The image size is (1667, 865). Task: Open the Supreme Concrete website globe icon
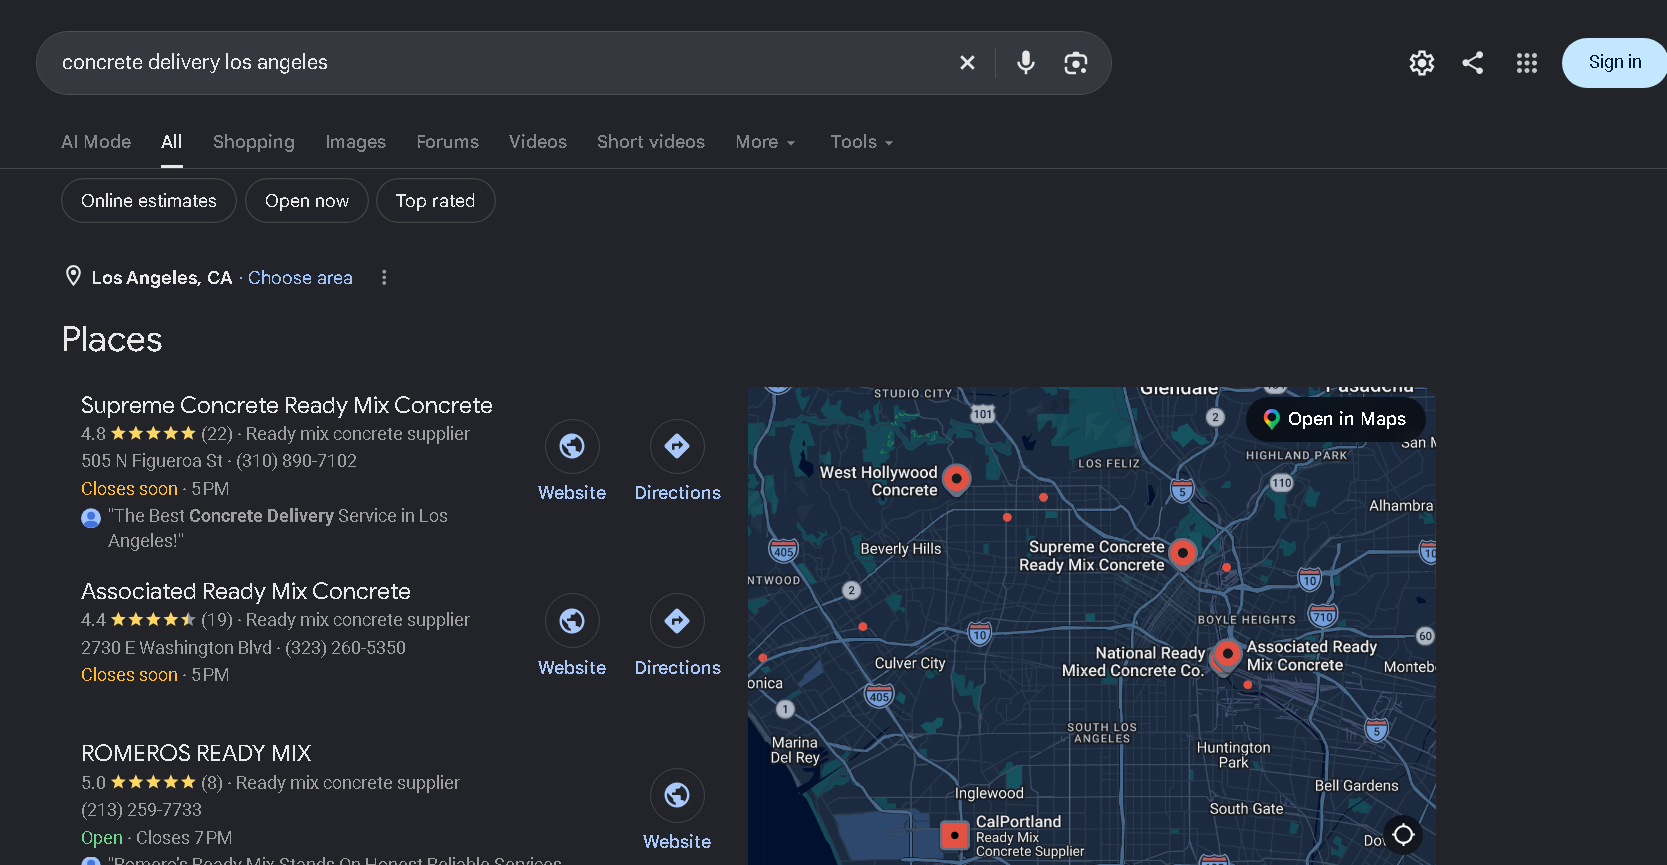click(x=572, y=446)
